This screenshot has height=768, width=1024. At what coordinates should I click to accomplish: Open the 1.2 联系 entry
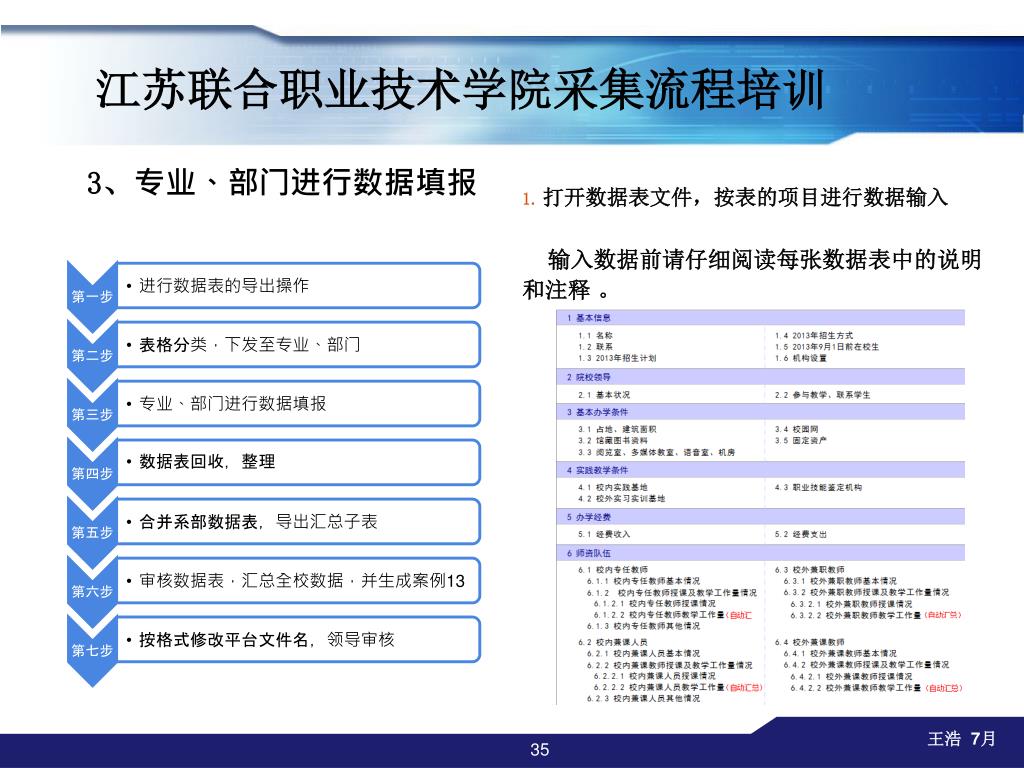(595, 347)
